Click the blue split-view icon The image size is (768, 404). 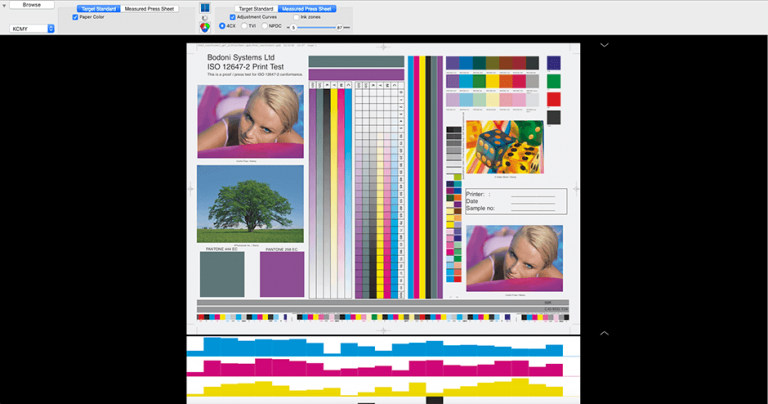pos(207,8)
